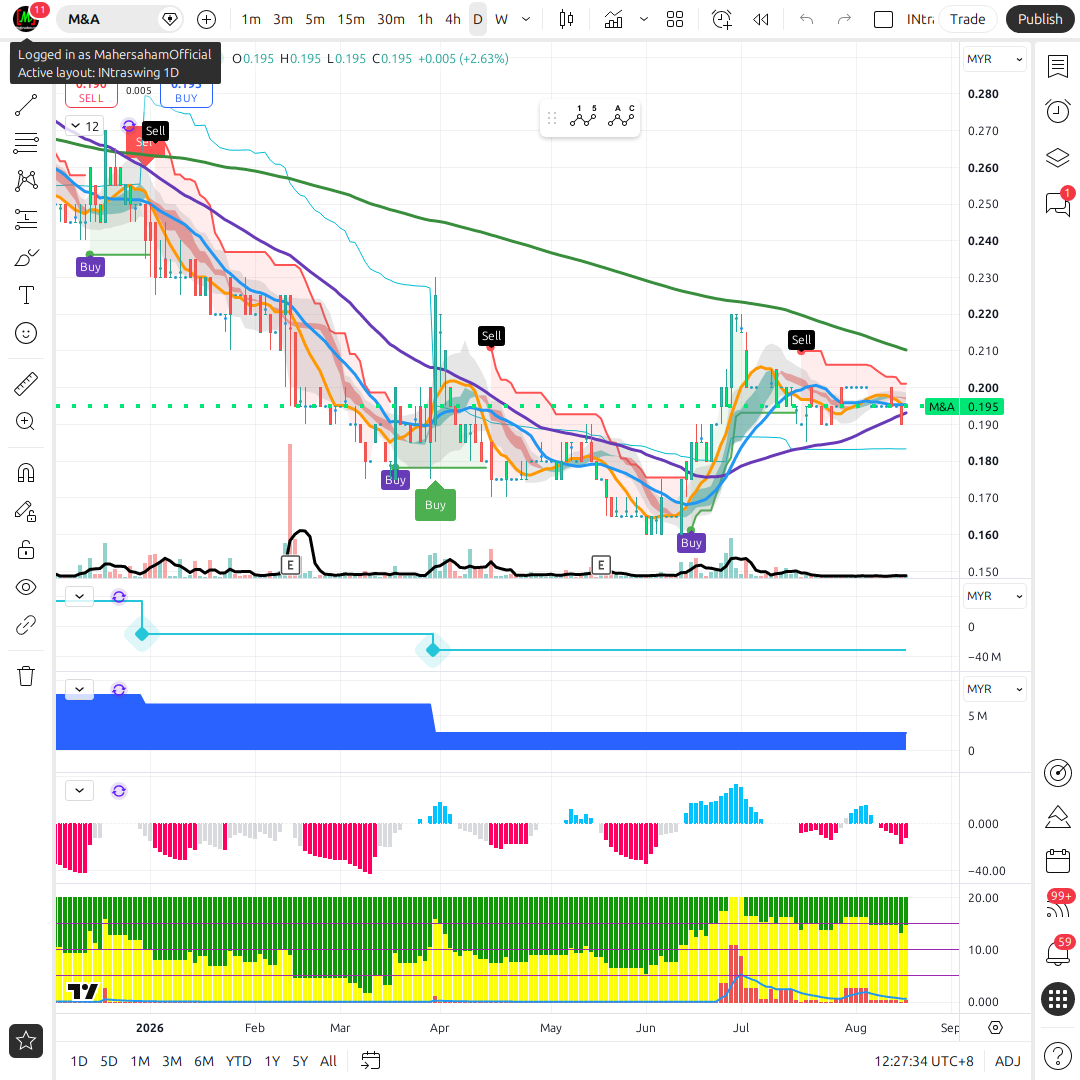Open object tree layers panel
This screenshot has height=1080, width=1080.
tap(1057, 158)
